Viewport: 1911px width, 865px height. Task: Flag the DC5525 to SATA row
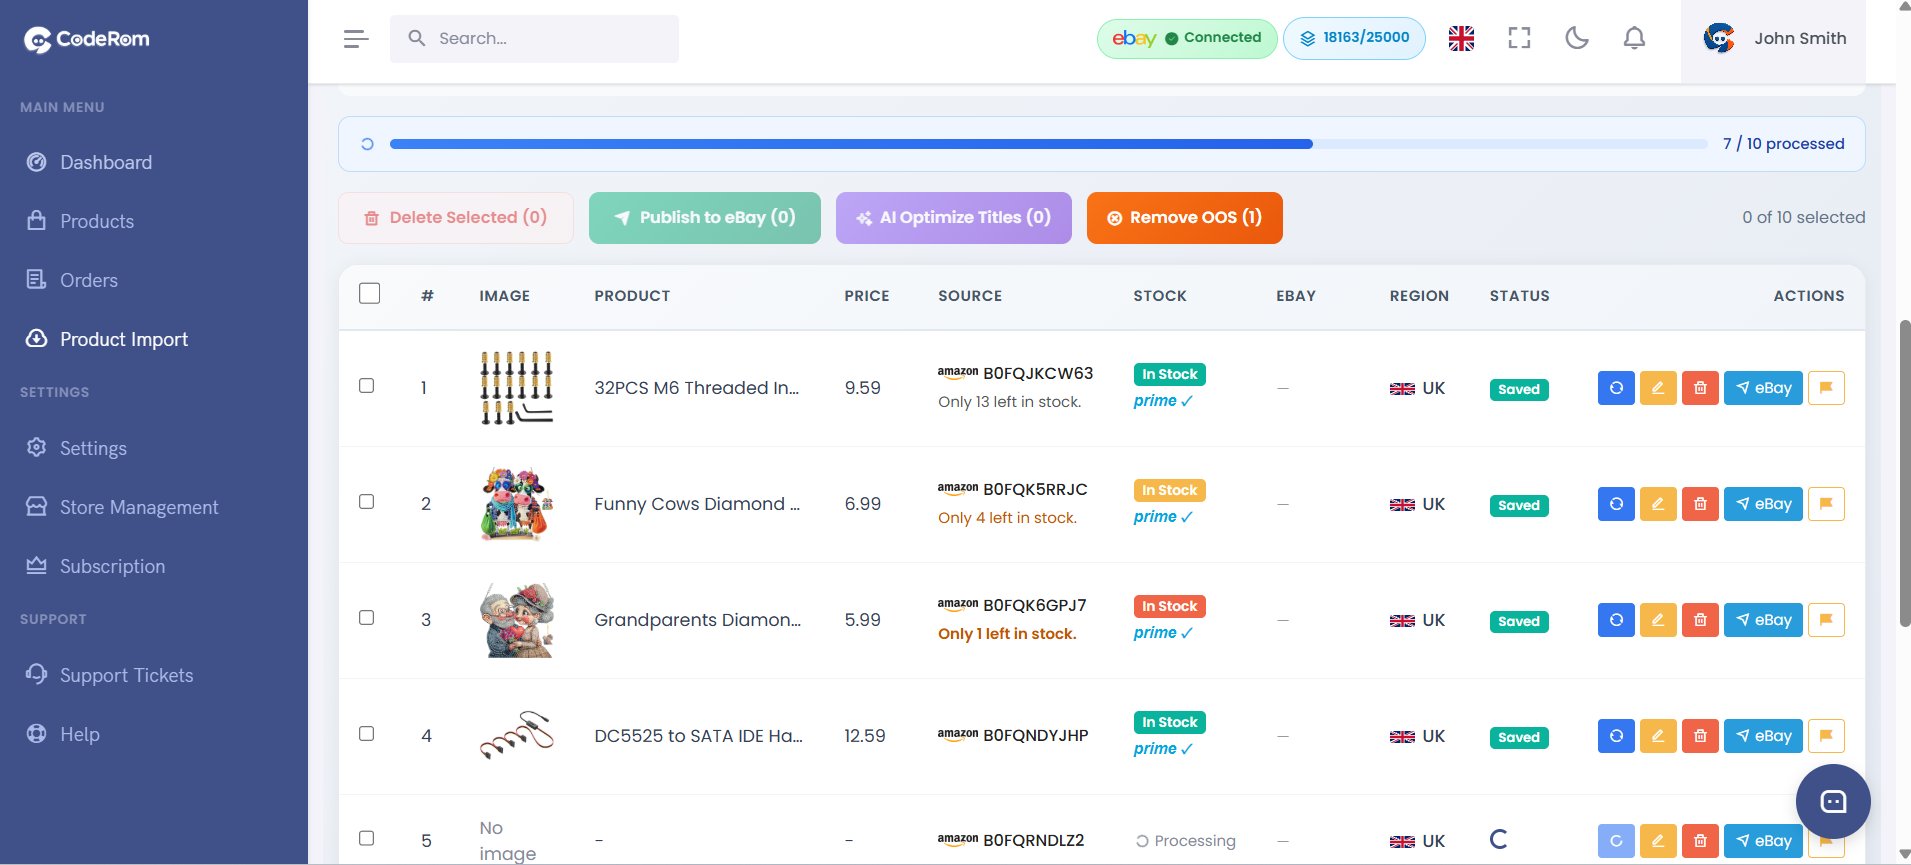(x=1826, y=736)
